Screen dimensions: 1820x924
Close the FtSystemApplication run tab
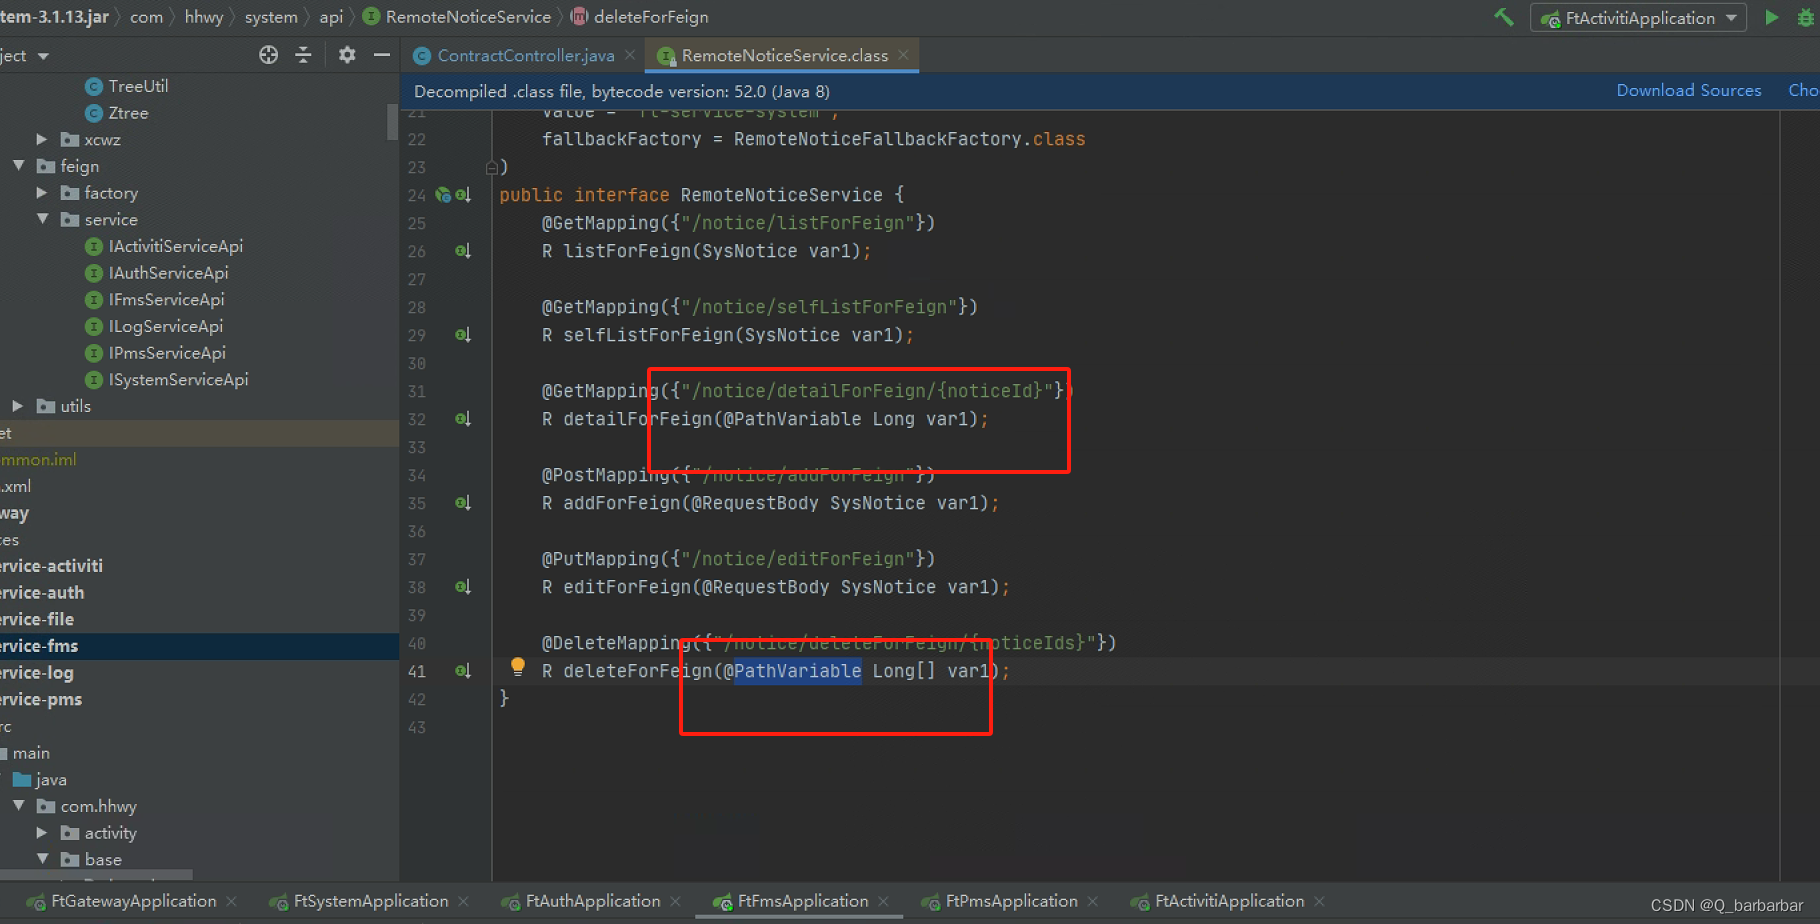[463, 902]
